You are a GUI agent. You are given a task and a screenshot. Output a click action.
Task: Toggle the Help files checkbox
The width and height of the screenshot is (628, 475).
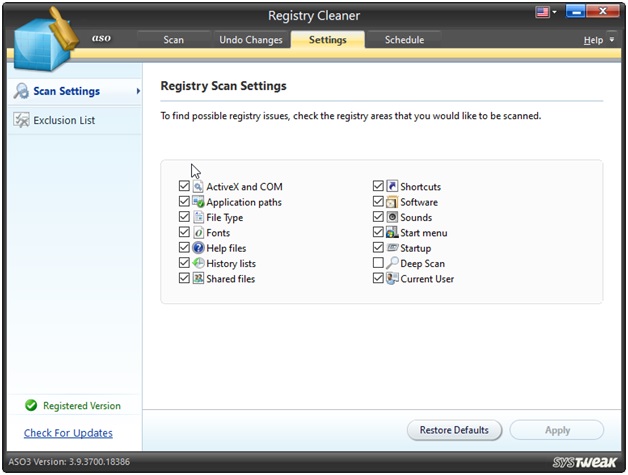pos(184,247)
